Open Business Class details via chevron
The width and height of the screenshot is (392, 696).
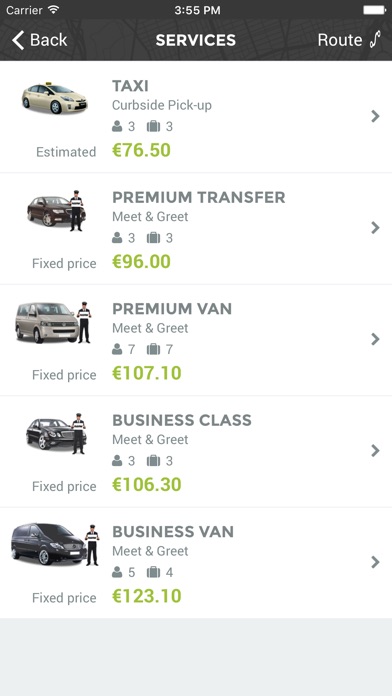tap(376, 451)
